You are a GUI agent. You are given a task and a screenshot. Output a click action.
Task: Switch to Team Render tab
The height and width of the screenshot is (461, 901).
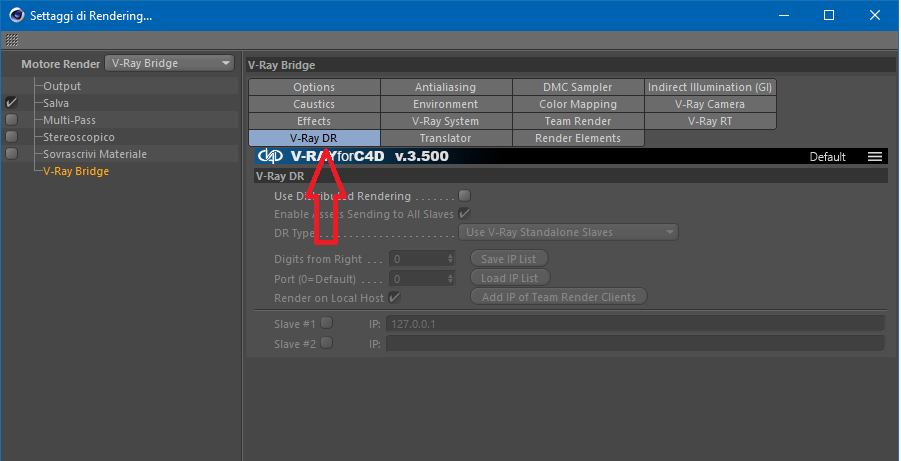578,121
